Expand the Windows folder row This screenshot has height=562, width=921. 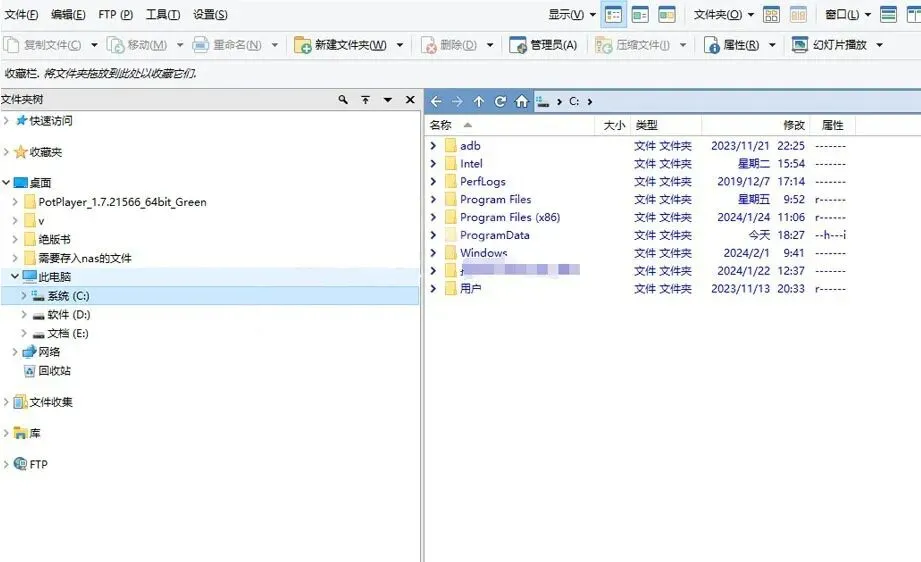click(433, 253)
